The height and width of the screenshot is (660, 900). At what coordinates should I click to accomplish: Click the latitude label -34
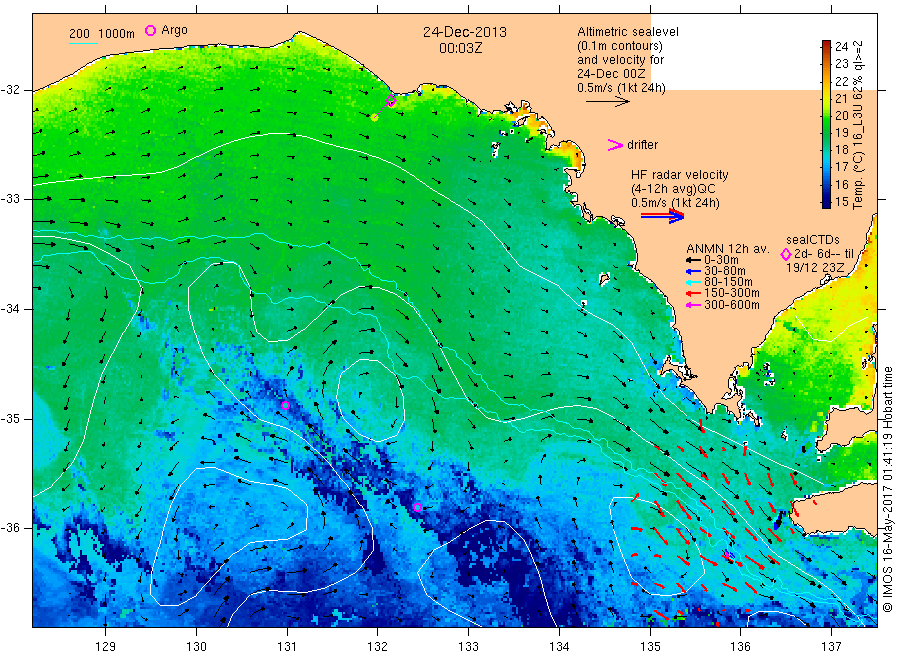(x=10, y=309)
